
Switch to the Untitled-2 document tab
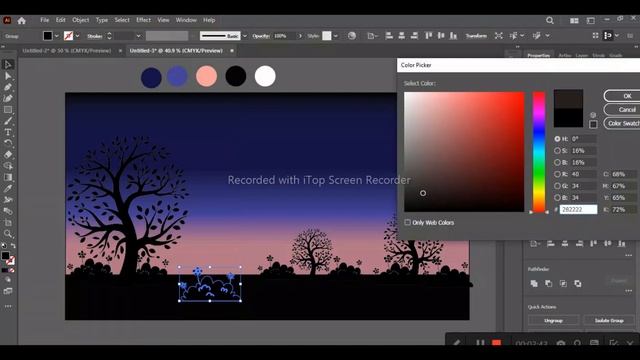[67, 51]
